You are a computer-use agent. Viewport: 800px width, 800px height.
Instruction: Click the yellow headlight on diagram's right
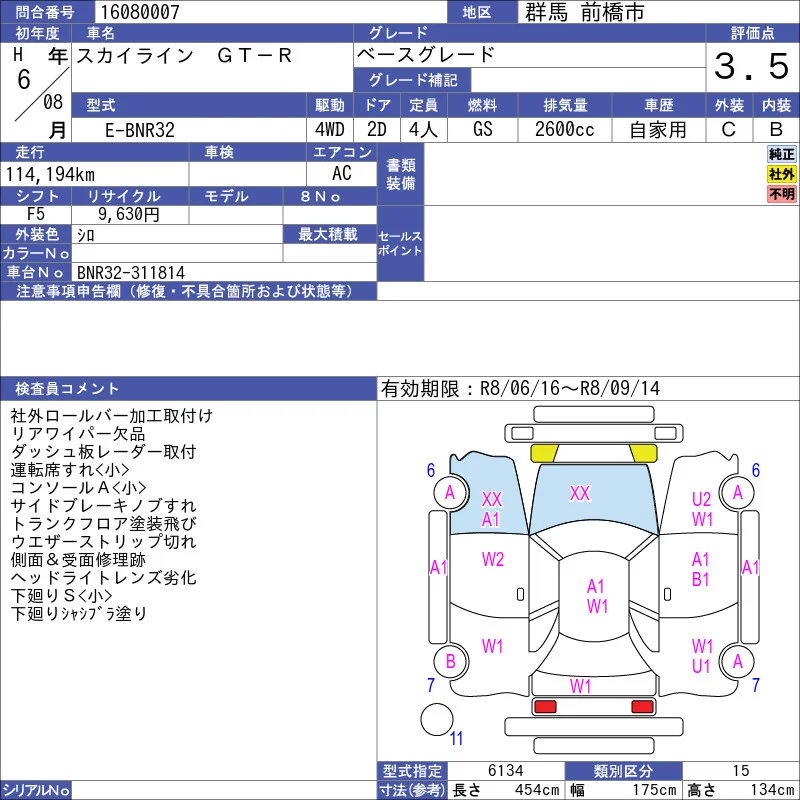643,453
